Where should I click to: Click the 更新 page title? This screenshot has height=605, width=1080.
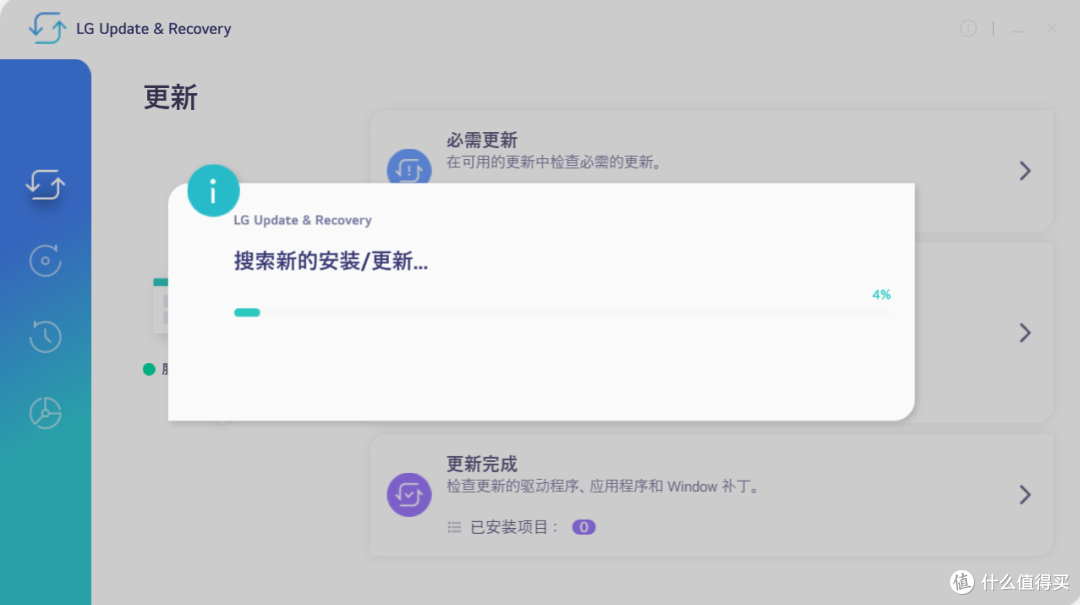[171, 97]
